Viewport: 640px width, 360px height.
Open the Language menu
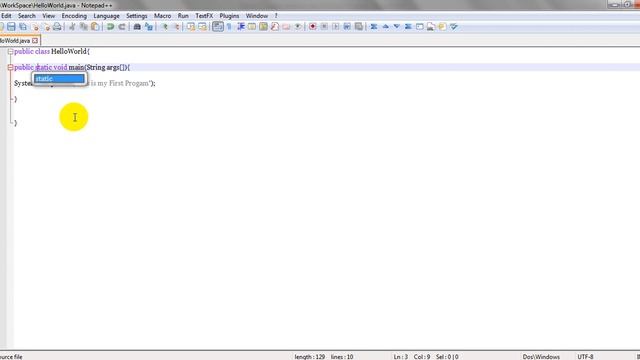tap(107, 16)
